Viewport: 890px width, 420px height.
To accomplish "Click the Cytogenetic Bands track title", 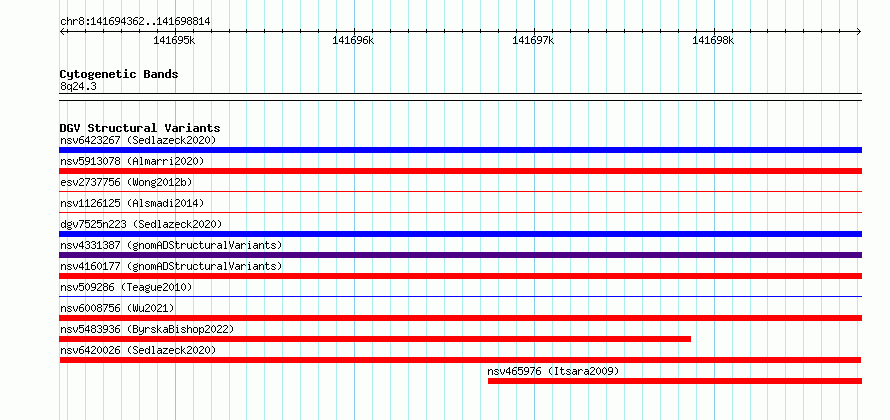I will [119, 74].
